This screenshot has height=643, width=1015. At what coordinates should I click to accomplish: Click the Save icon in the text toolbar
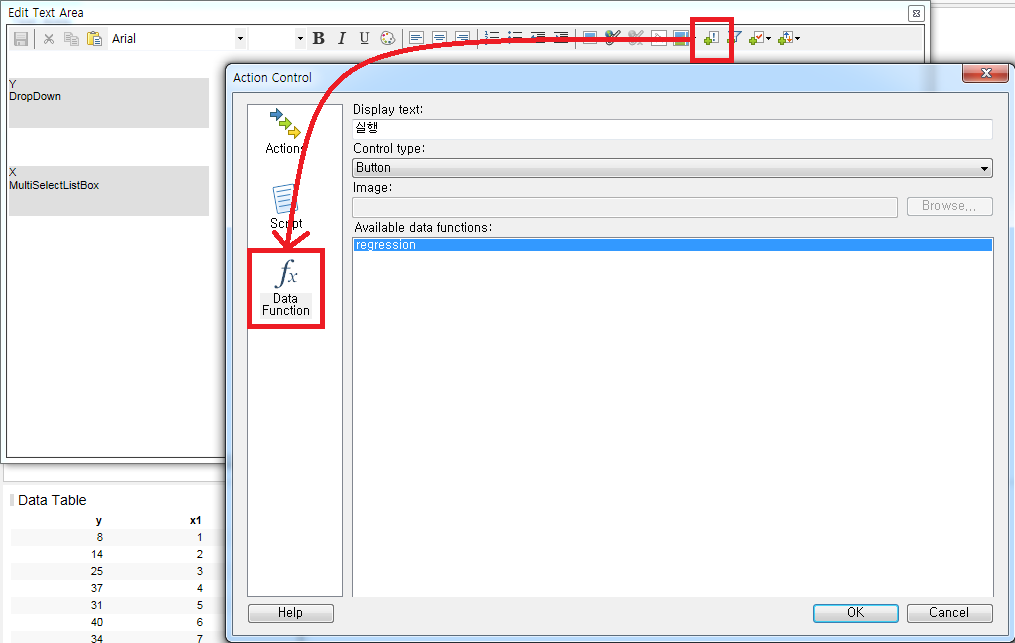[x=20, y=38]
